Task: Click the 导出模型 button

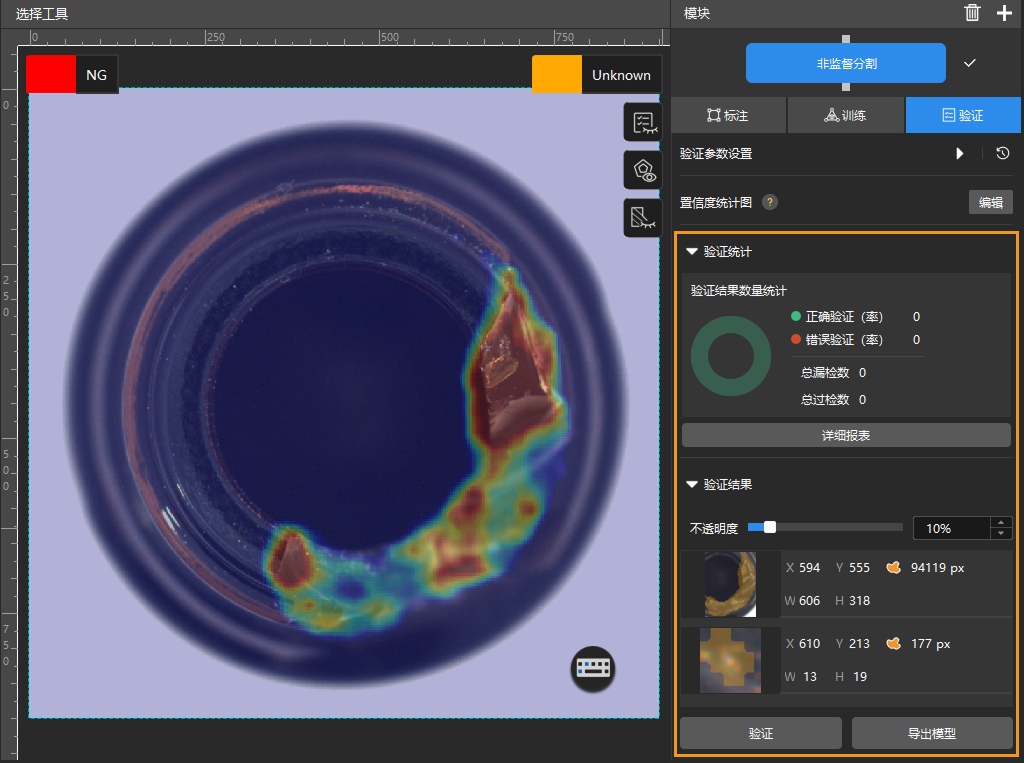Action: pos(932,733)
